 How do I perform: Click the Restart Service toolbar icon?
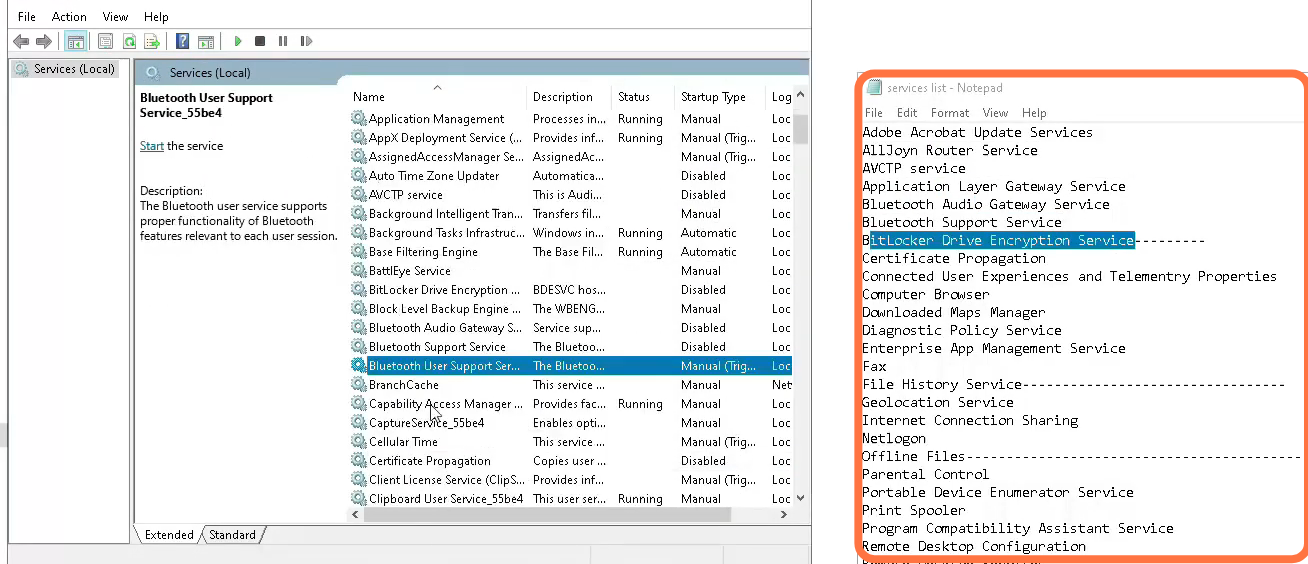[x=306, y=41]
